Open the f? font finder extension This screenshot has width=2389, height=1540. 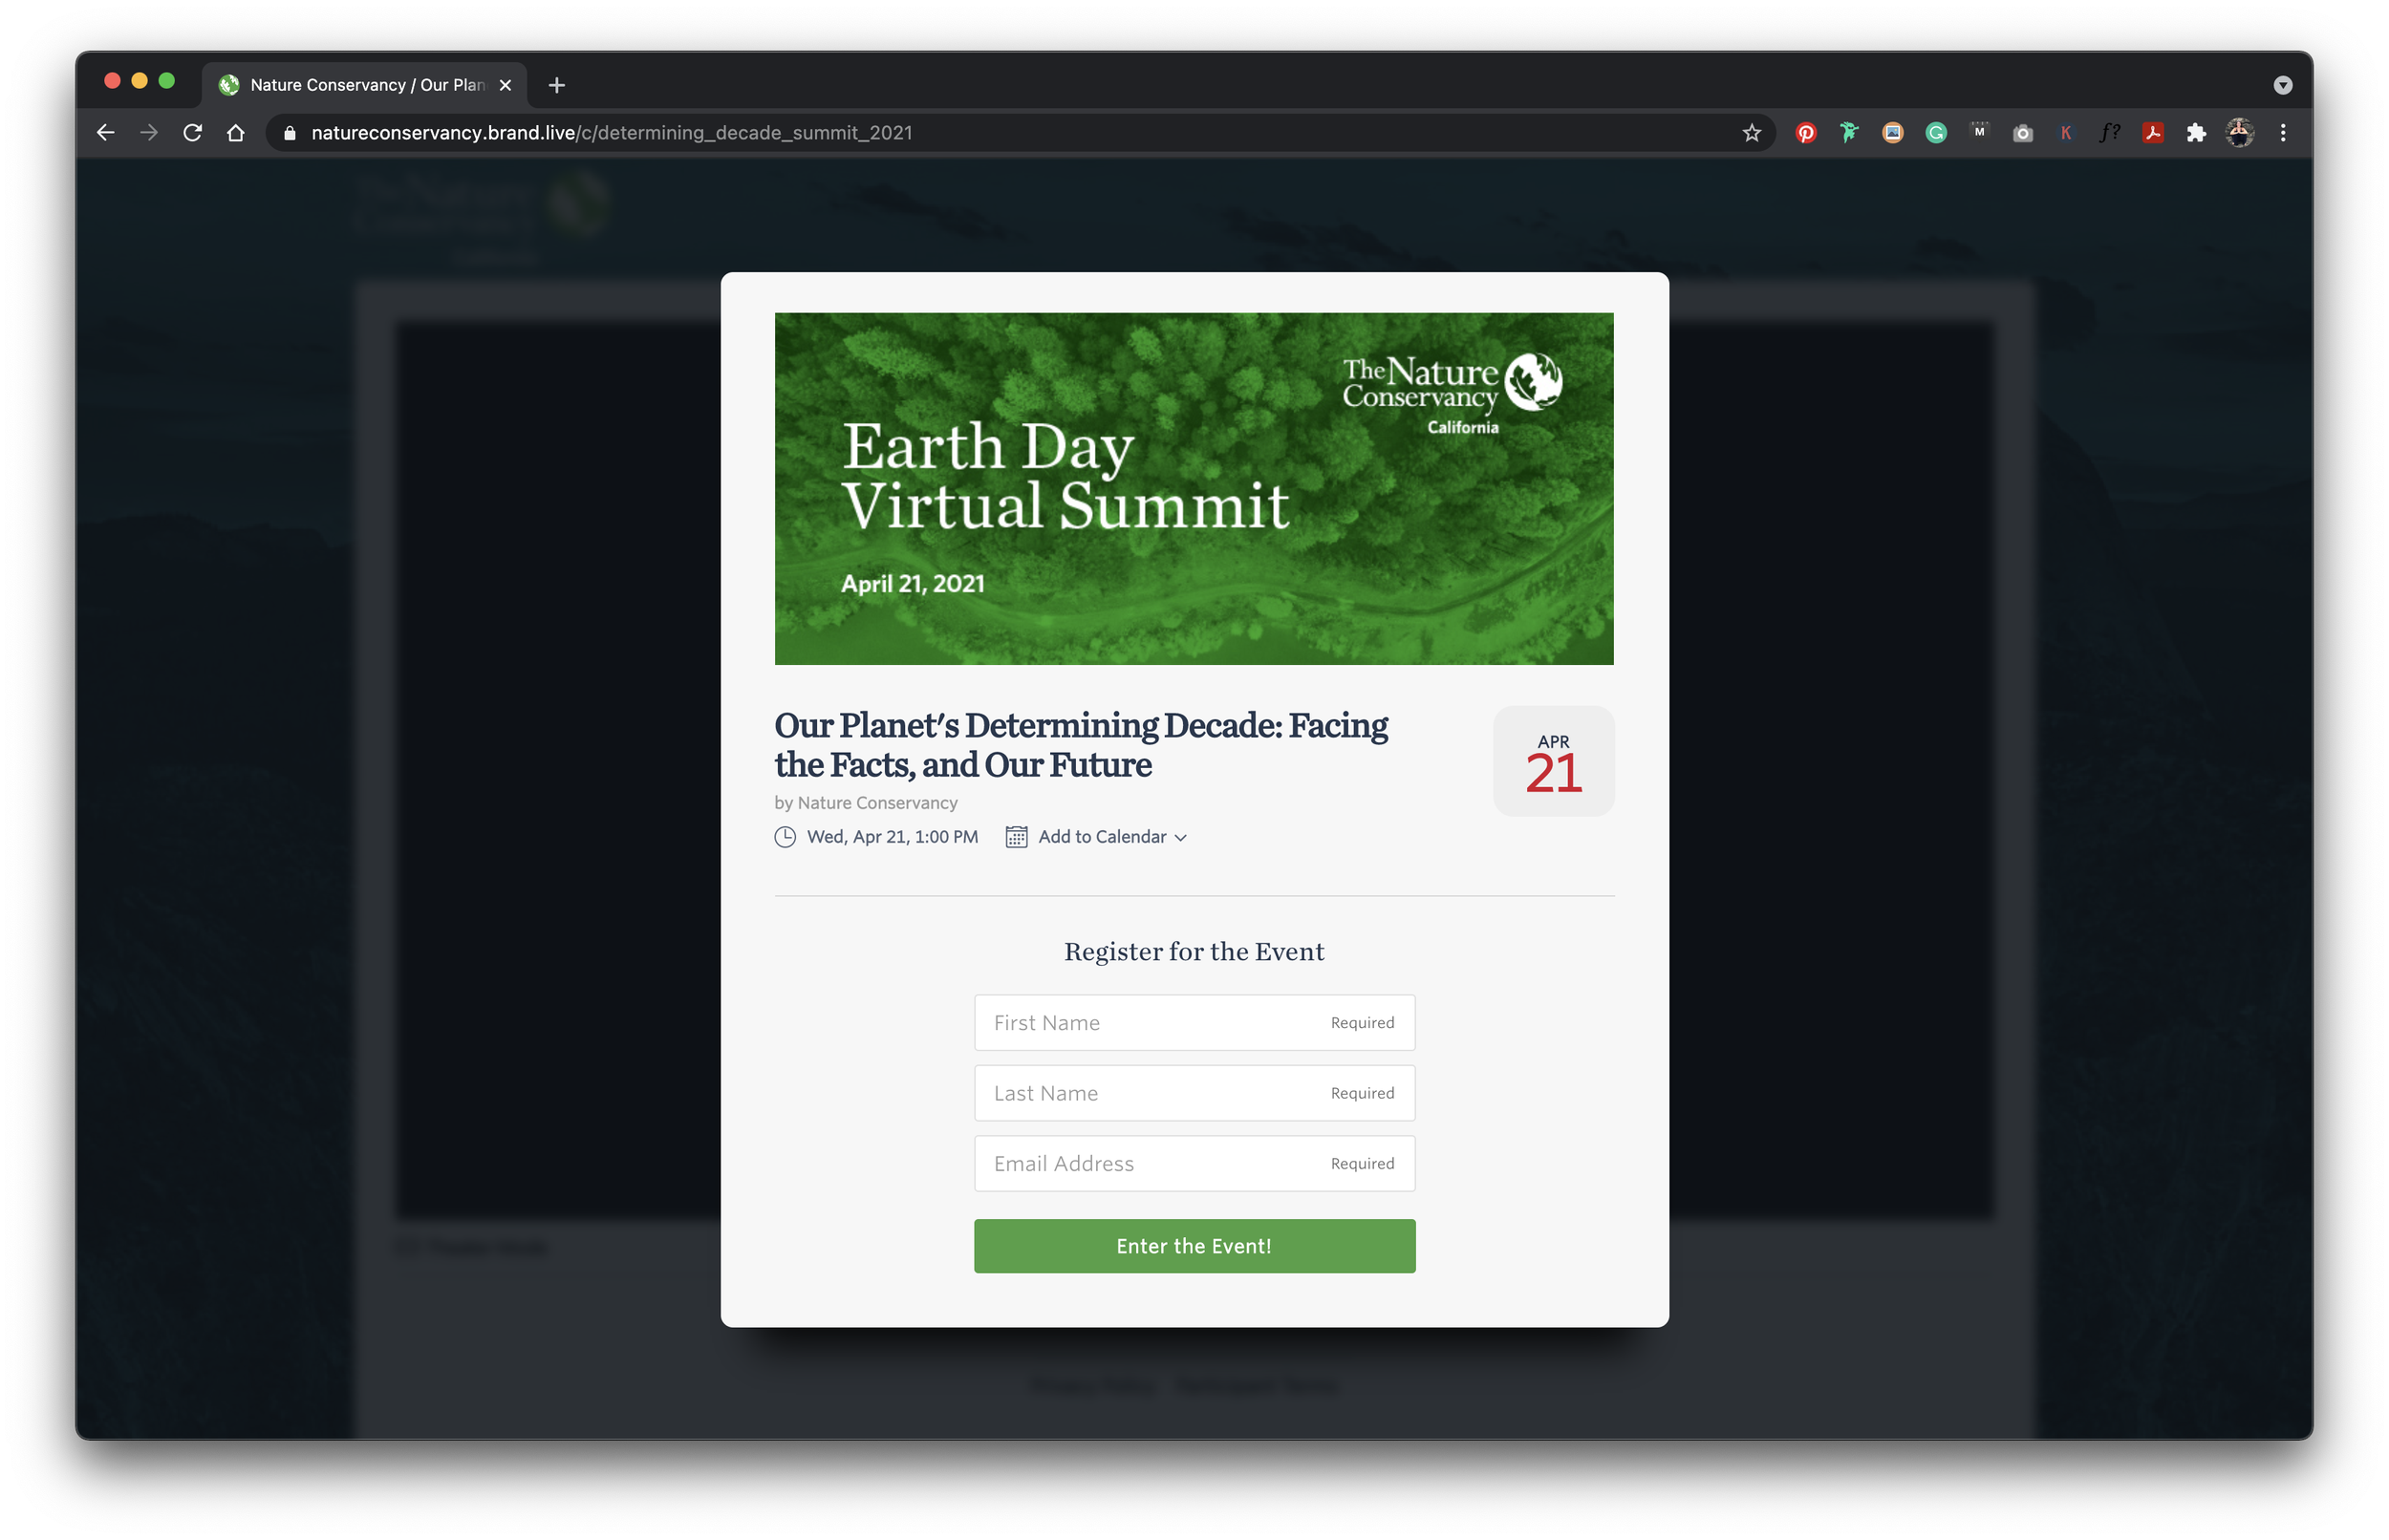[2110, 133]
